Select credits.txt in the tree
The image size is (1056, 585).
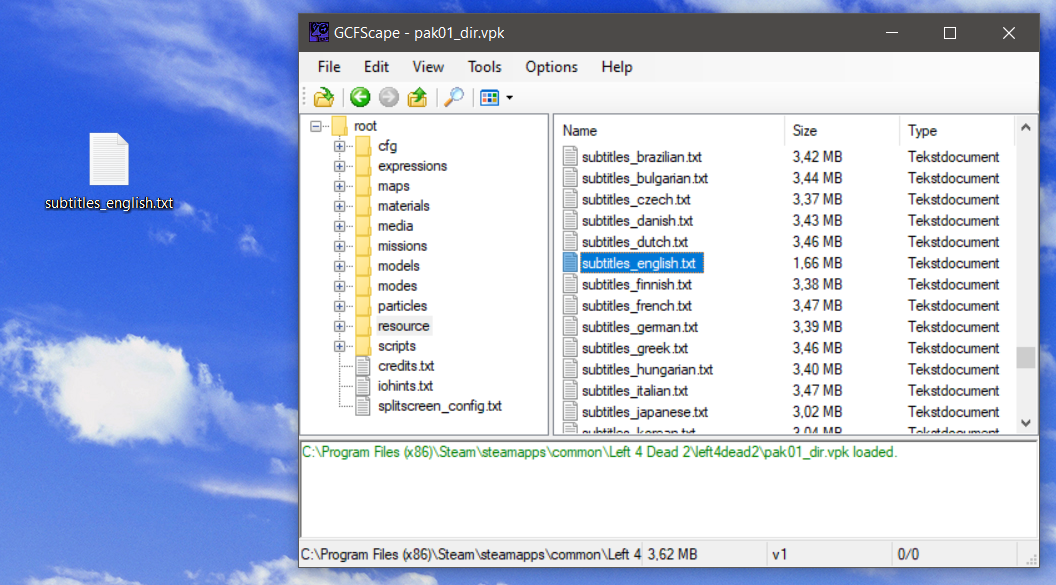pos(405,366)
